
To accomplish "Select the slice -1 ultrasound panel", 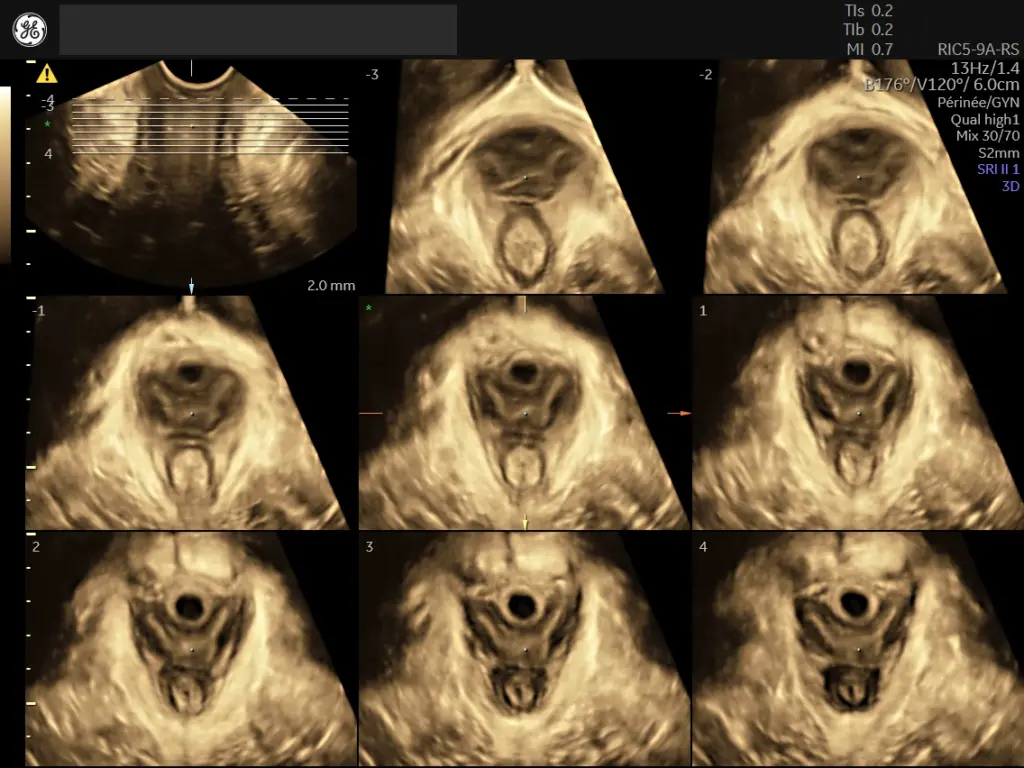I will 191,413.
